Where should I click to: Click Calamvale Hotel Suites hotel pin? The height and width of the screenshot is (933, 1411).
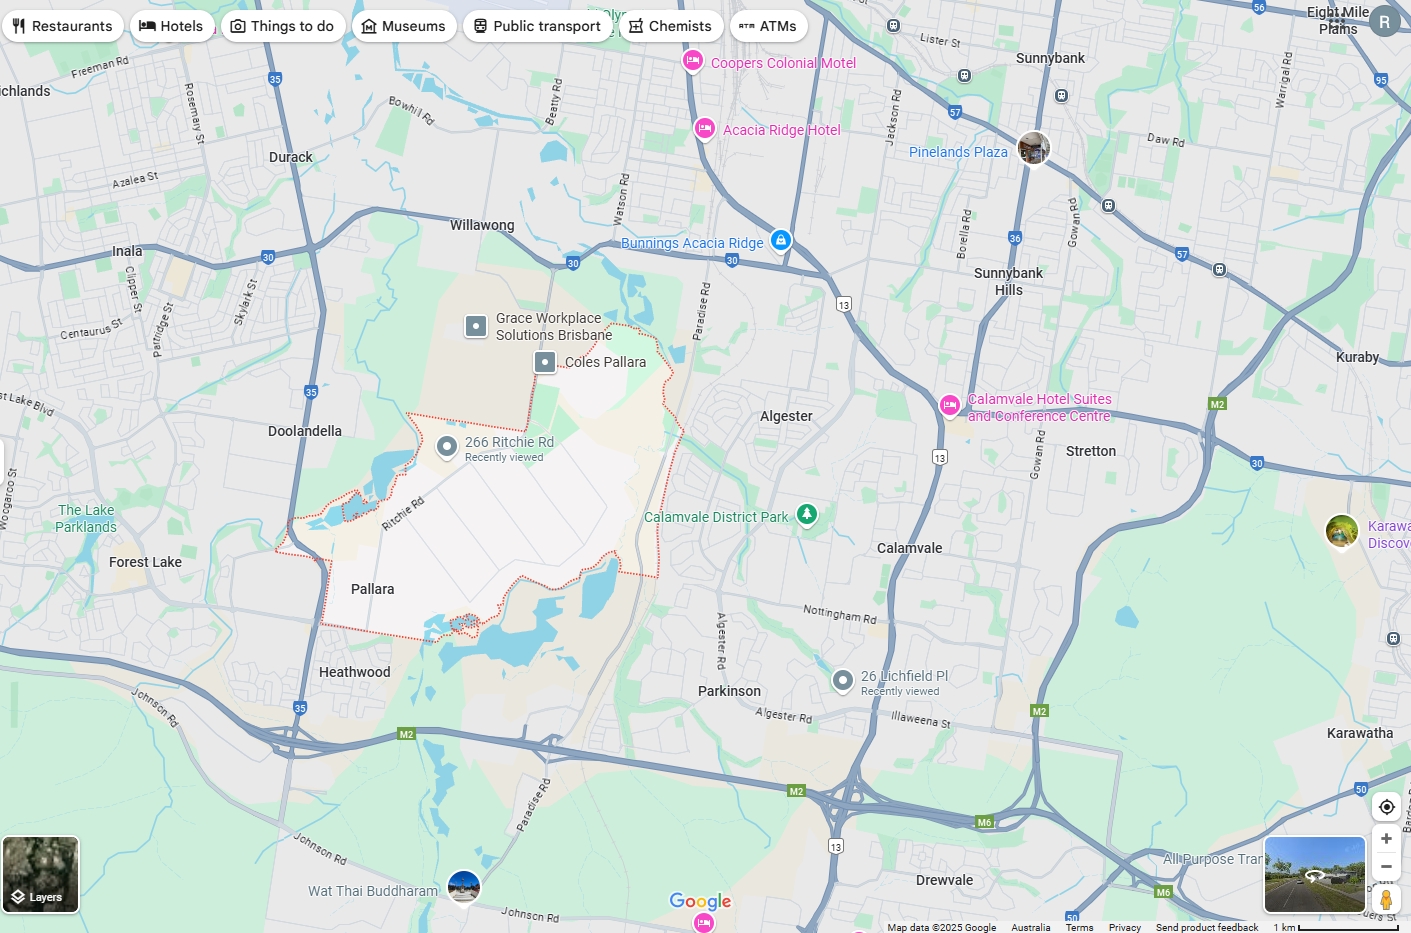click(950, 406)
